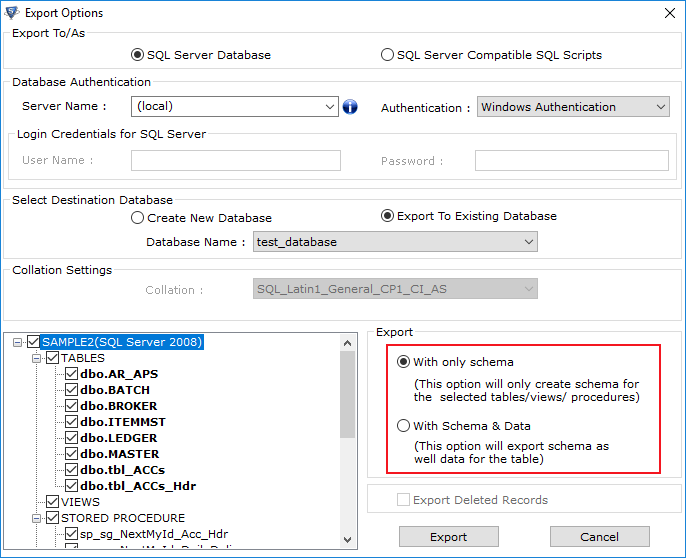The image size is (686, 558).
Task: Click the Export Options app logo icon
Action: coord(12,13)
